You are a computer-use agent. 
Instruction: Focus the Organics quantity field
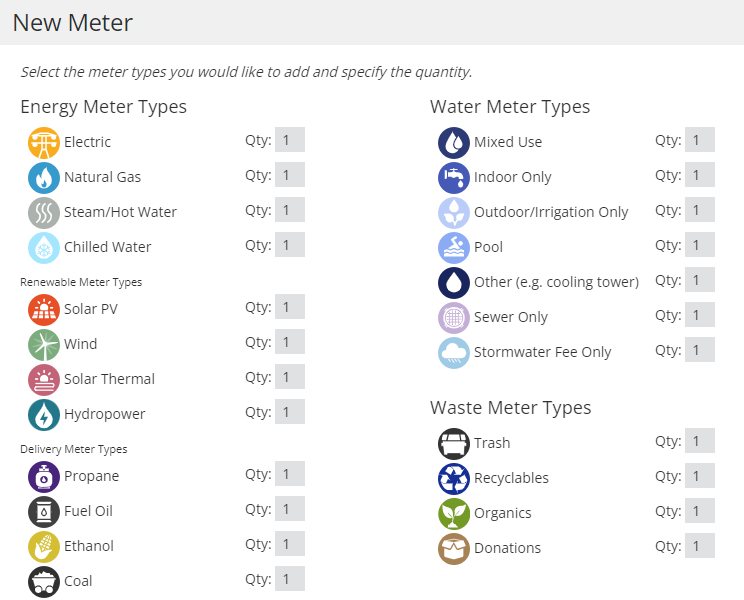coord(699,512)
